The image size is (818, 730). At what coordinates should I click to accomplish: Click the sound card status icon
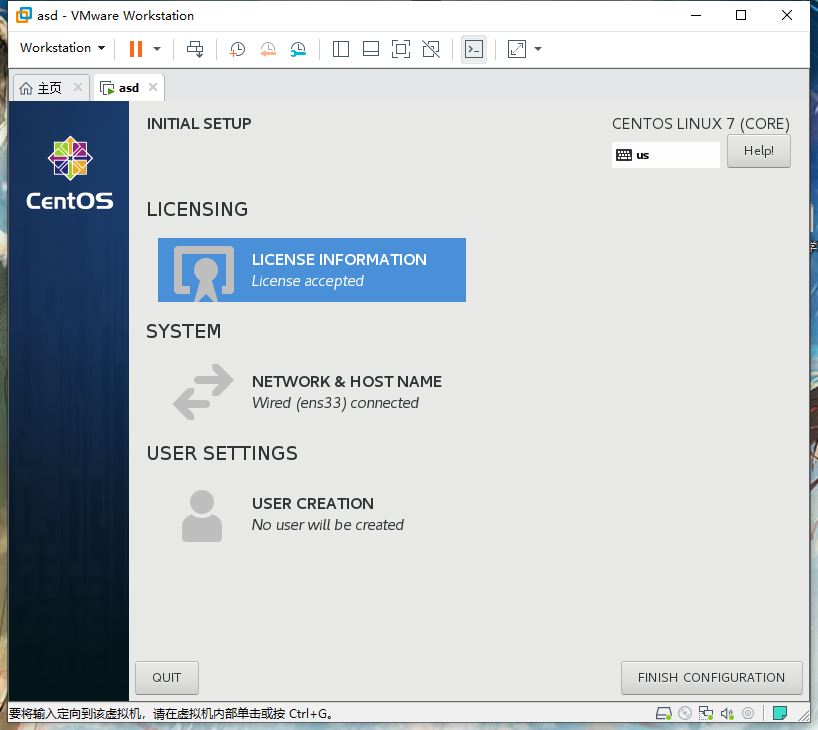[x=727, y=713]
